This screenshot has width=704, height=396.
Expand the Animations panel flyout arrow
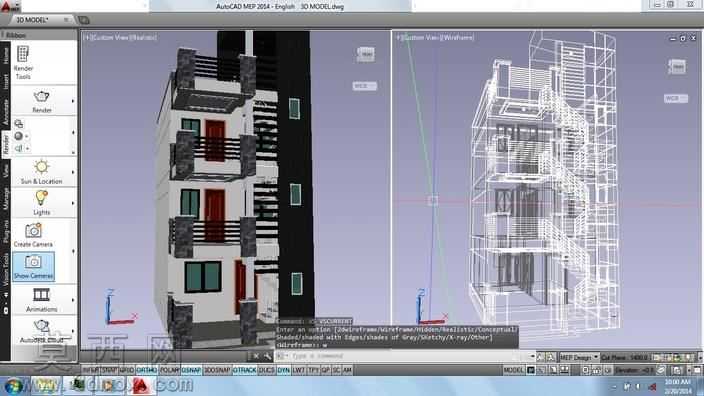[73, 300]
